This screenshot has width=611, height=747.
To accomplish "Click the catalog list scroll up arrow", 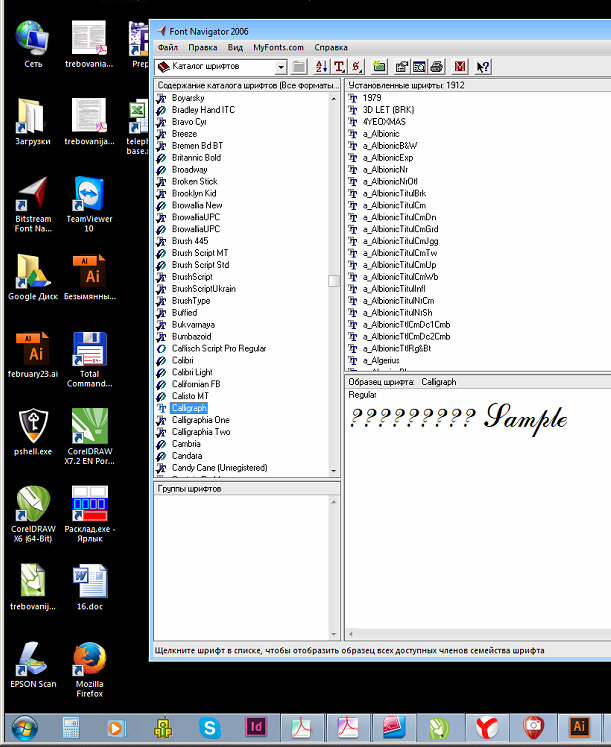I will [334, 98].
